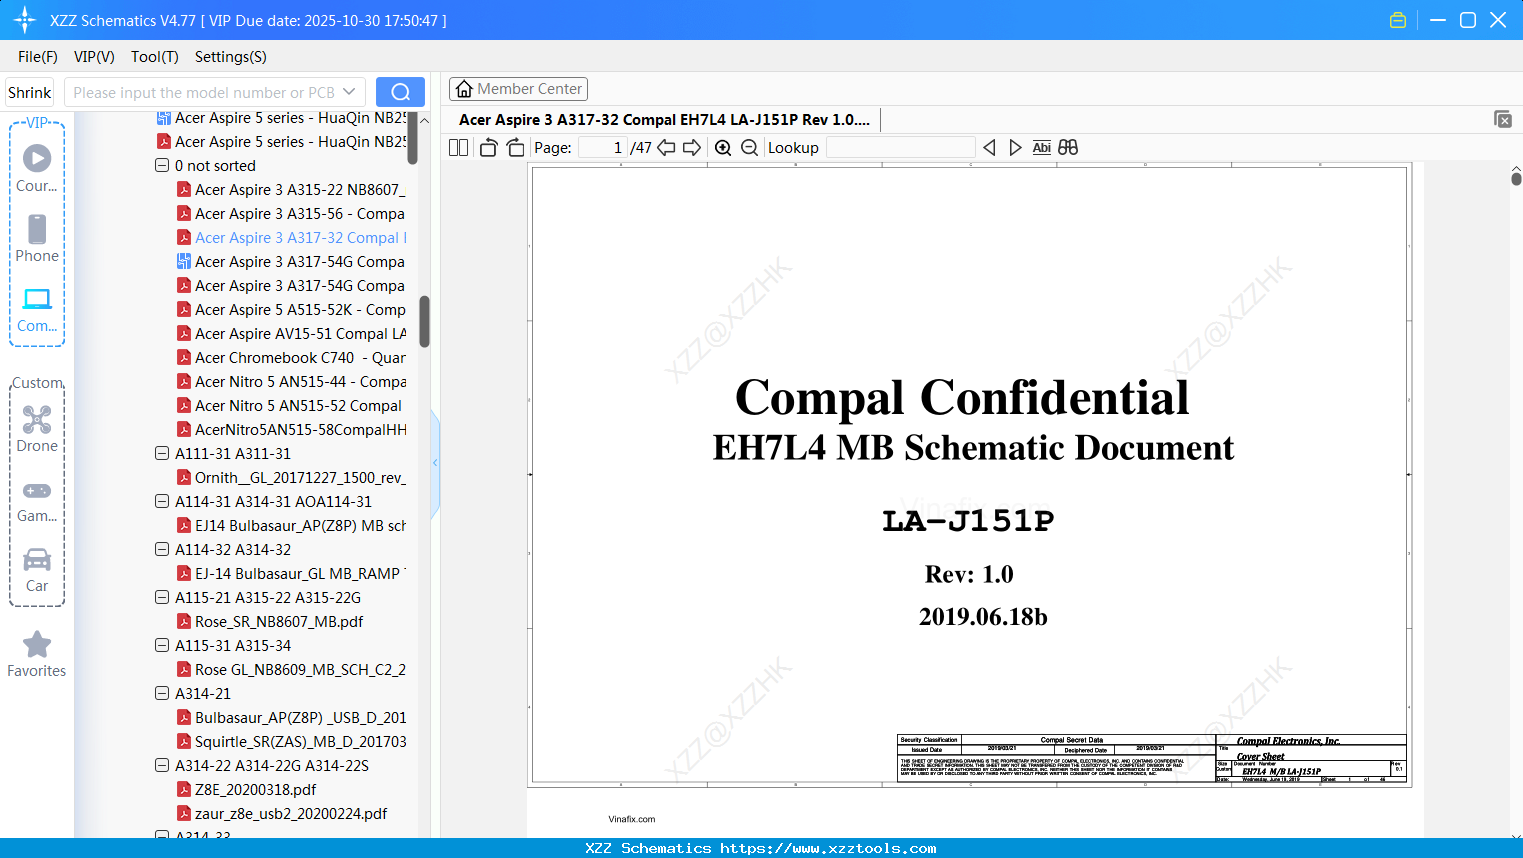Open Acer Aspire AV15-51 Compal file

tap(291, 333)
